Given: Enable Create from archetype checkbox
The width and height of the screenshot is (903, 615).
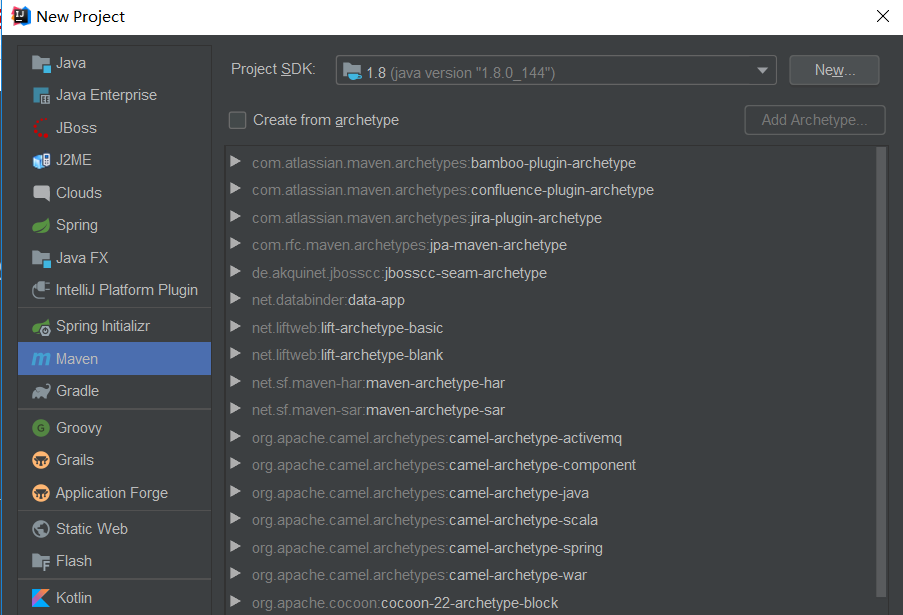Looking at the screenshot, I should tap(238, 120).
